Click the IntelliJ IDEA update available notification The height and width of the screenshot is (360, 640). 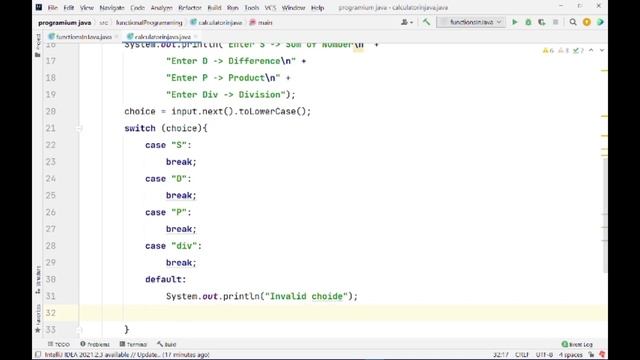127,355
